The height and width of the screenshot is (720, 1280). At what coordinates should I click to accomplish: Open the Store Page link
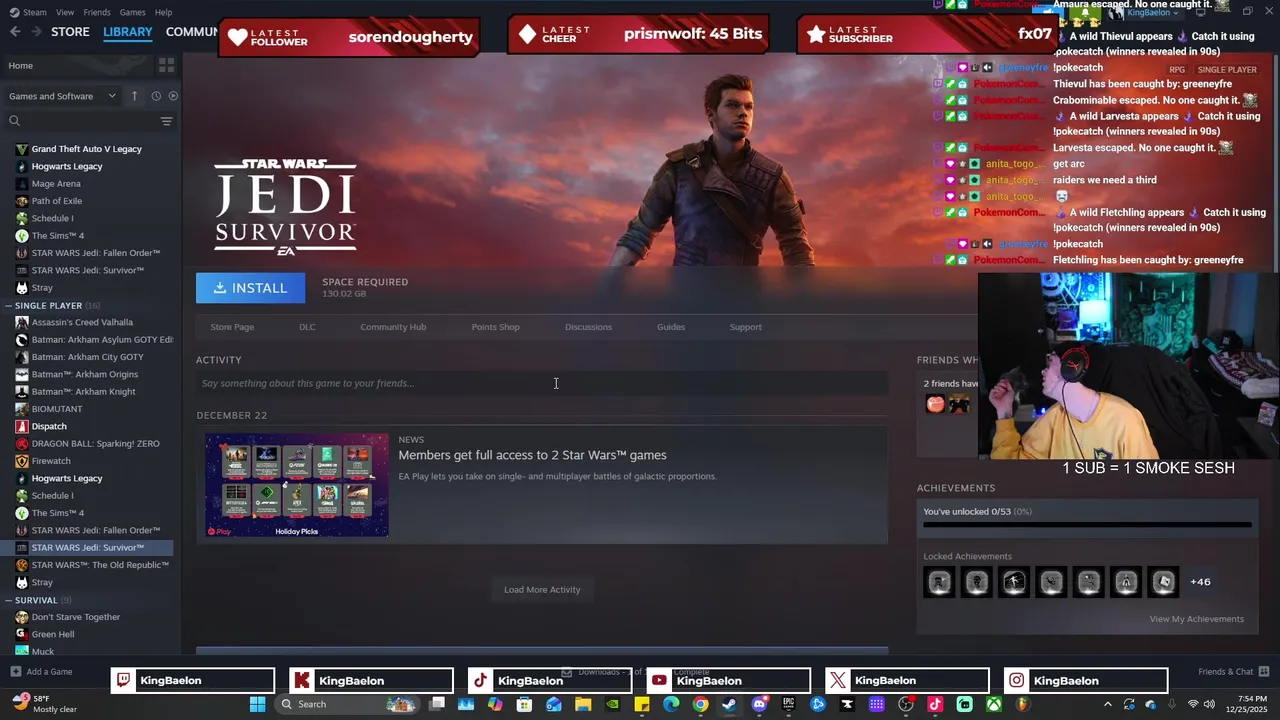[x=232, y=327]
